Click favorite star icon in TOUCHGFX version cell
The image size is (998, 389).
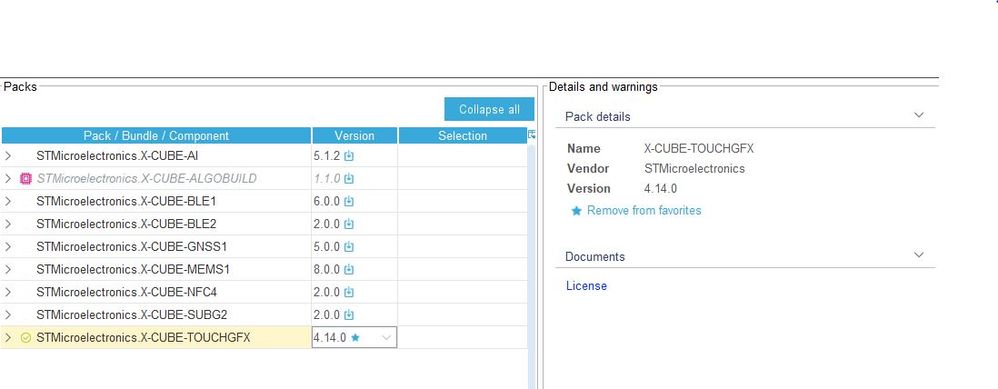tap(355, 338)
